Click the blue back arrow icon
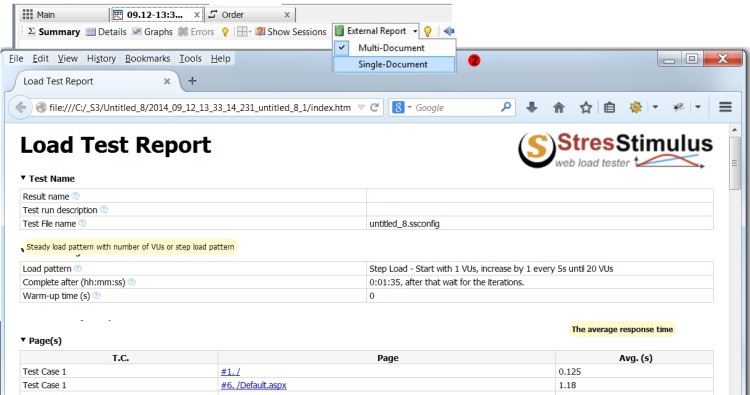Image resolution: width=750 pixels, height=395 pixels. [449, 31]
